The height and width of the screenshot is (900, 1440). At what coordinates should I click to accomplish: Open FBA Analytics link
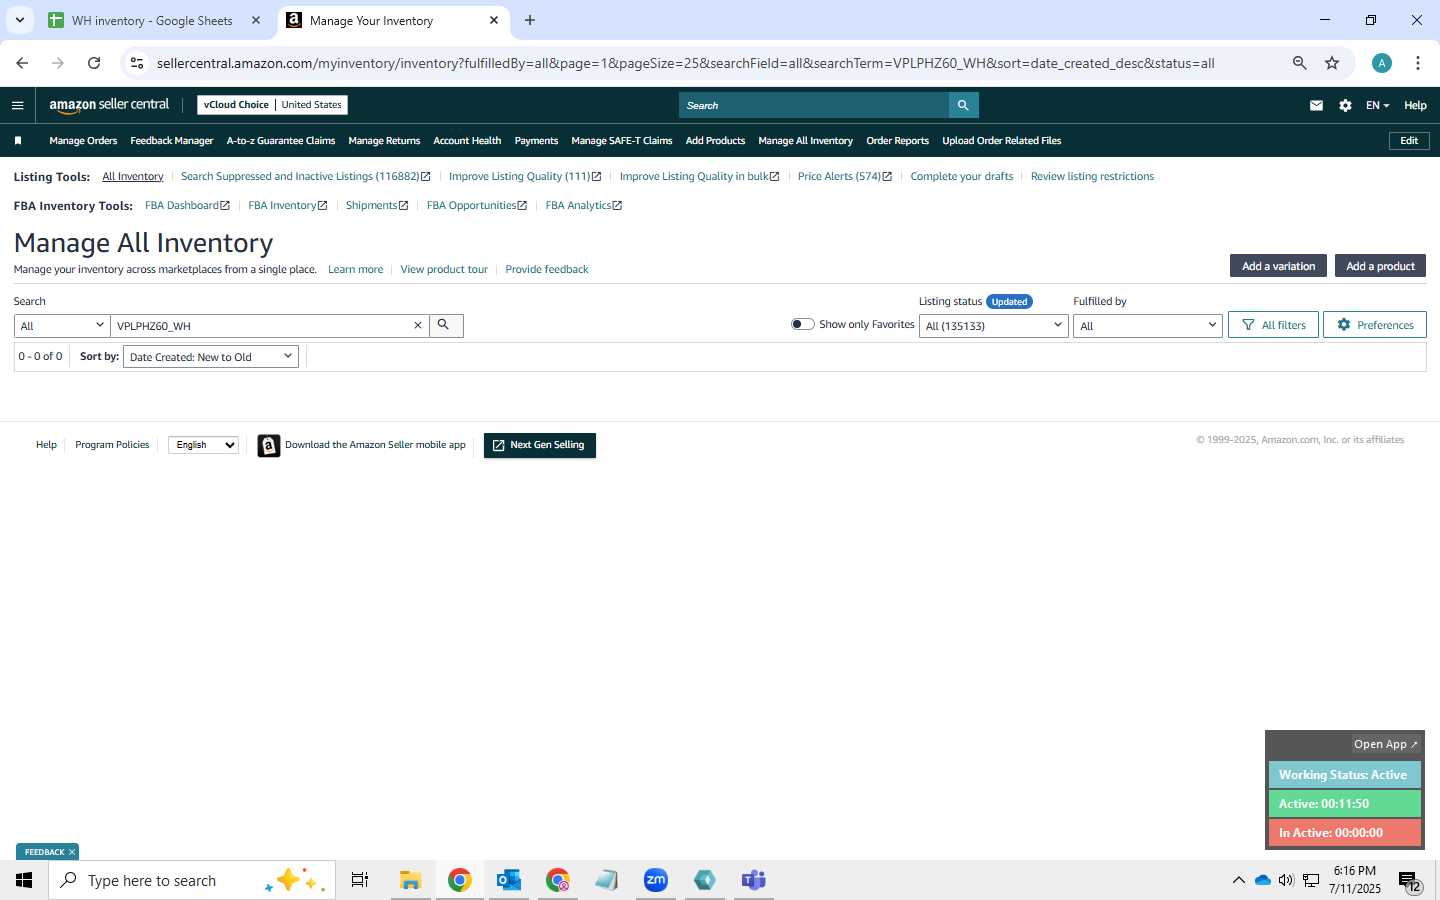click(x=583, y=206)
